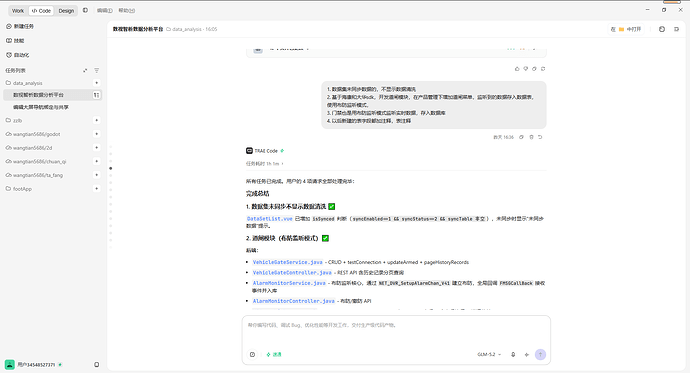Open the GLM-5.2 model dropdown
Screen dimensions: 690x373
click(489, 355)
